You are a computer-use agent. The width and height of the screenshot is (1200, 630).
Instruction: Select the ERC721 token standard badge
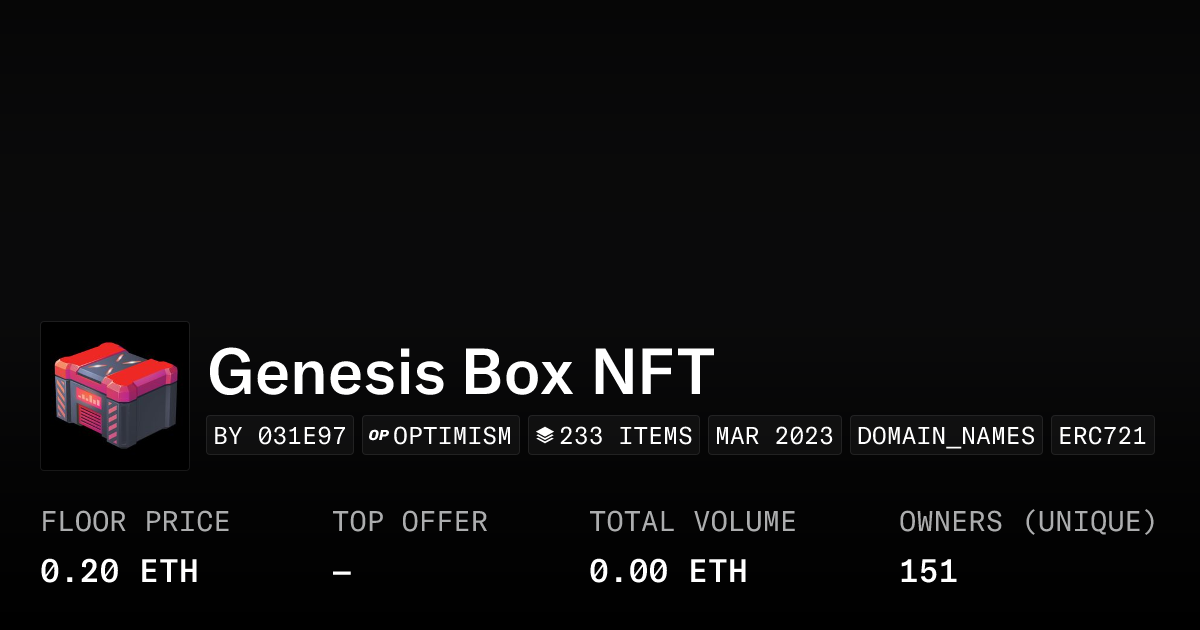click(1102, 436)
